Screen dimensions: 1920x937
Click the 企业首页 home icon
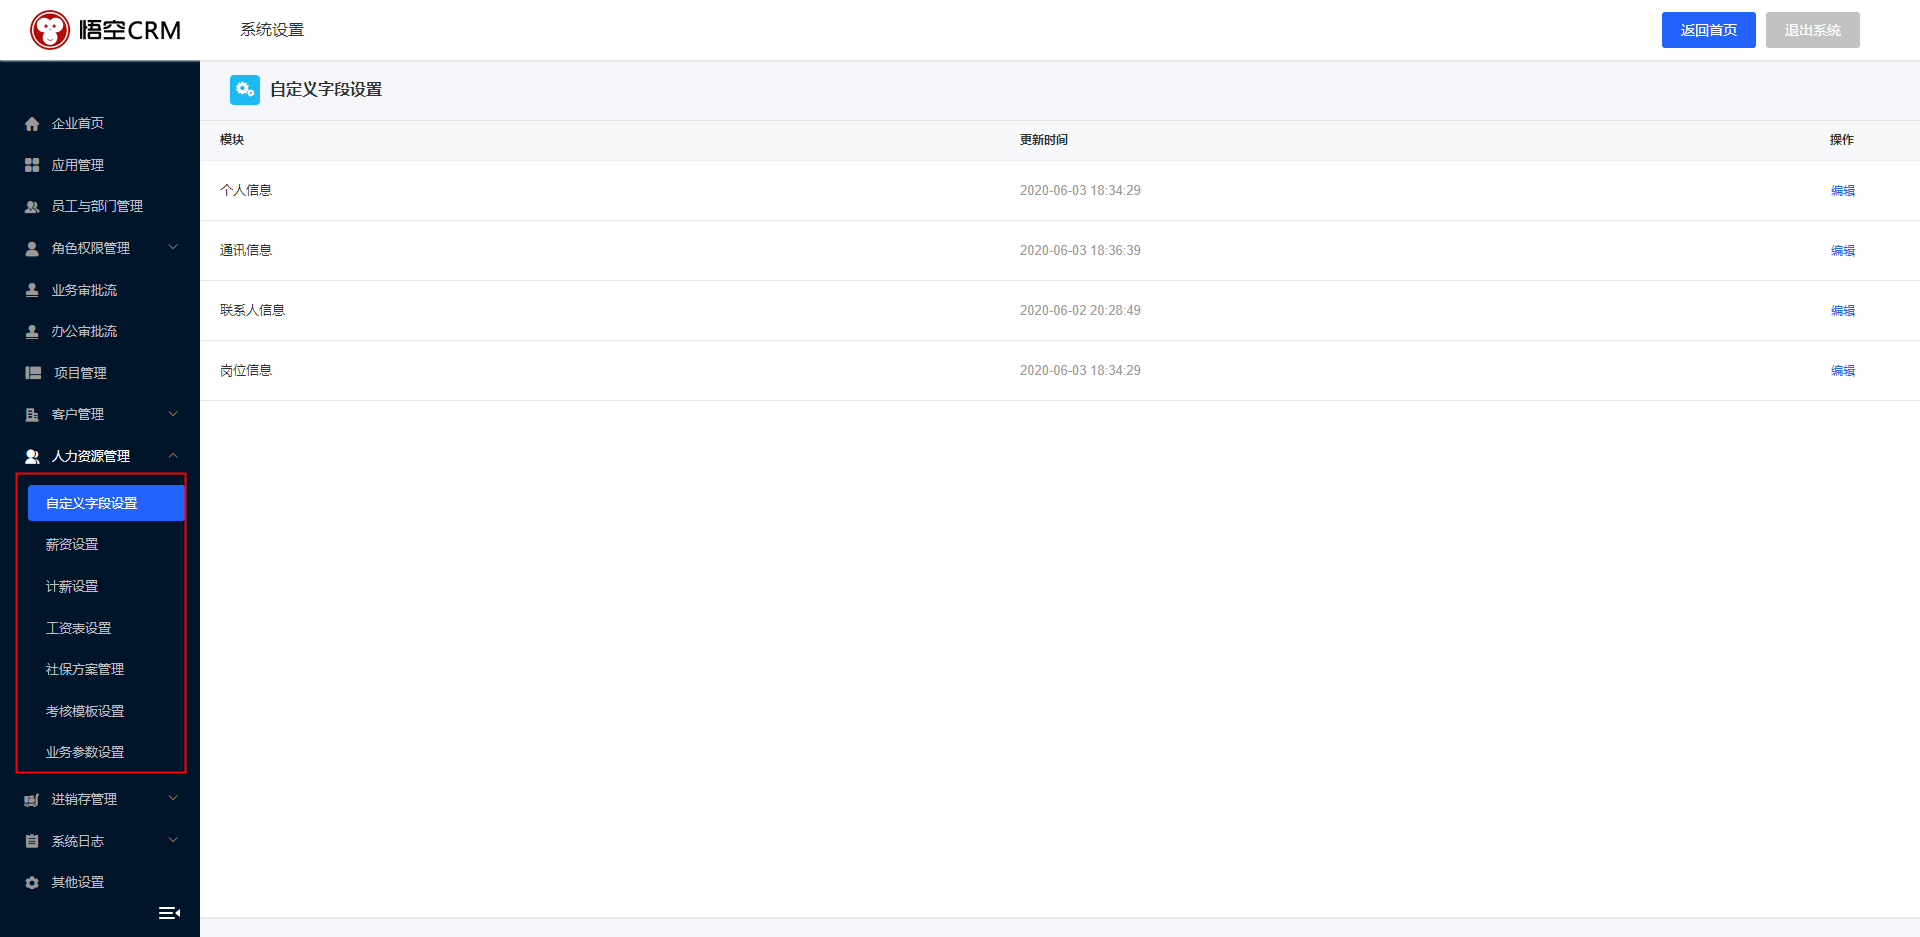coord(32,124)
